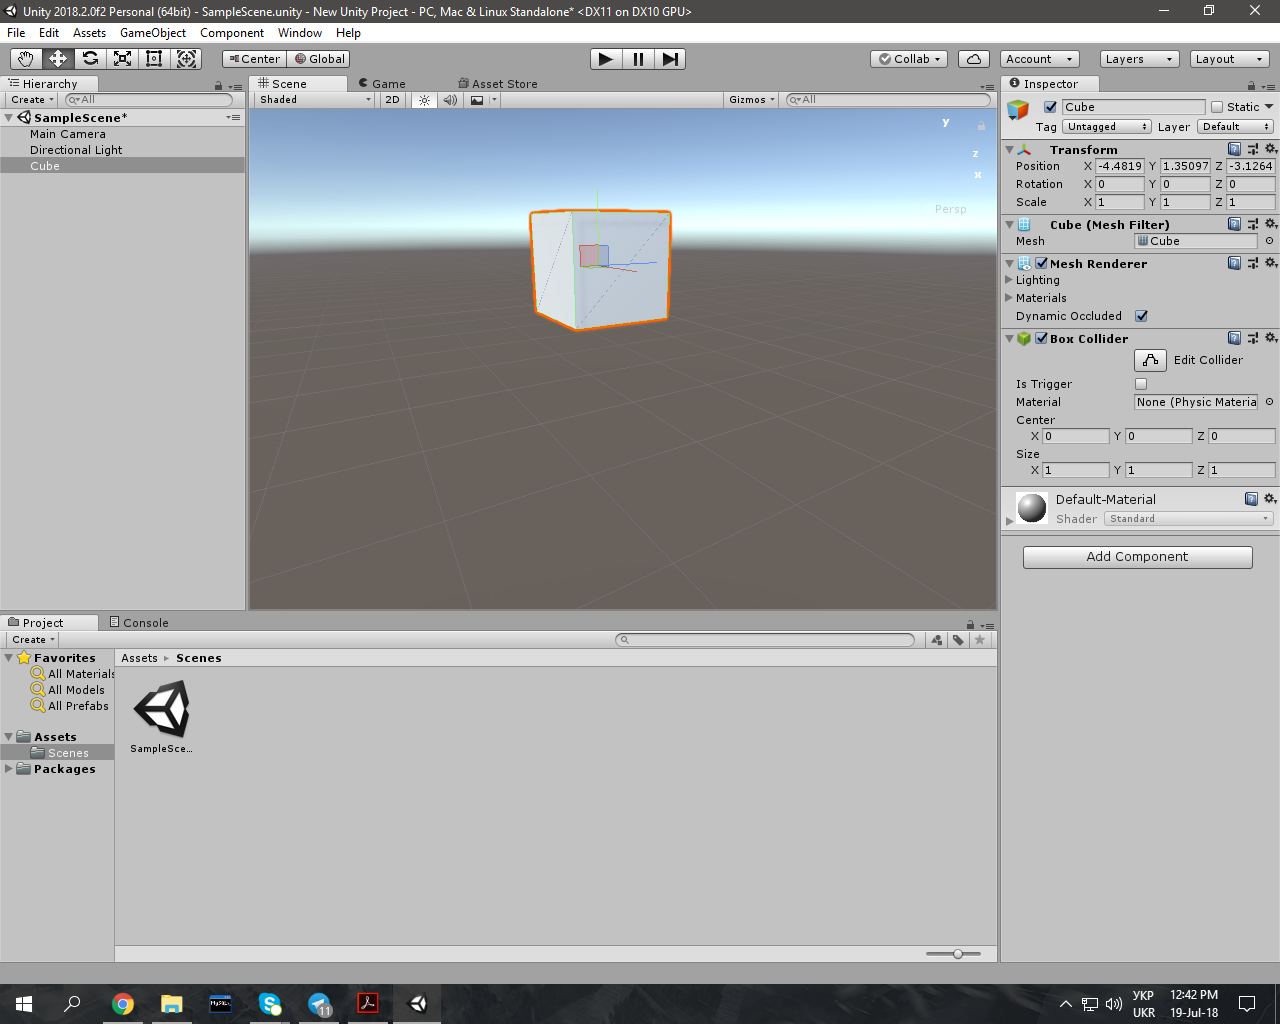Select the Rotate tool
This screenshot has height=1034, width=1282.
pos(90,59)
